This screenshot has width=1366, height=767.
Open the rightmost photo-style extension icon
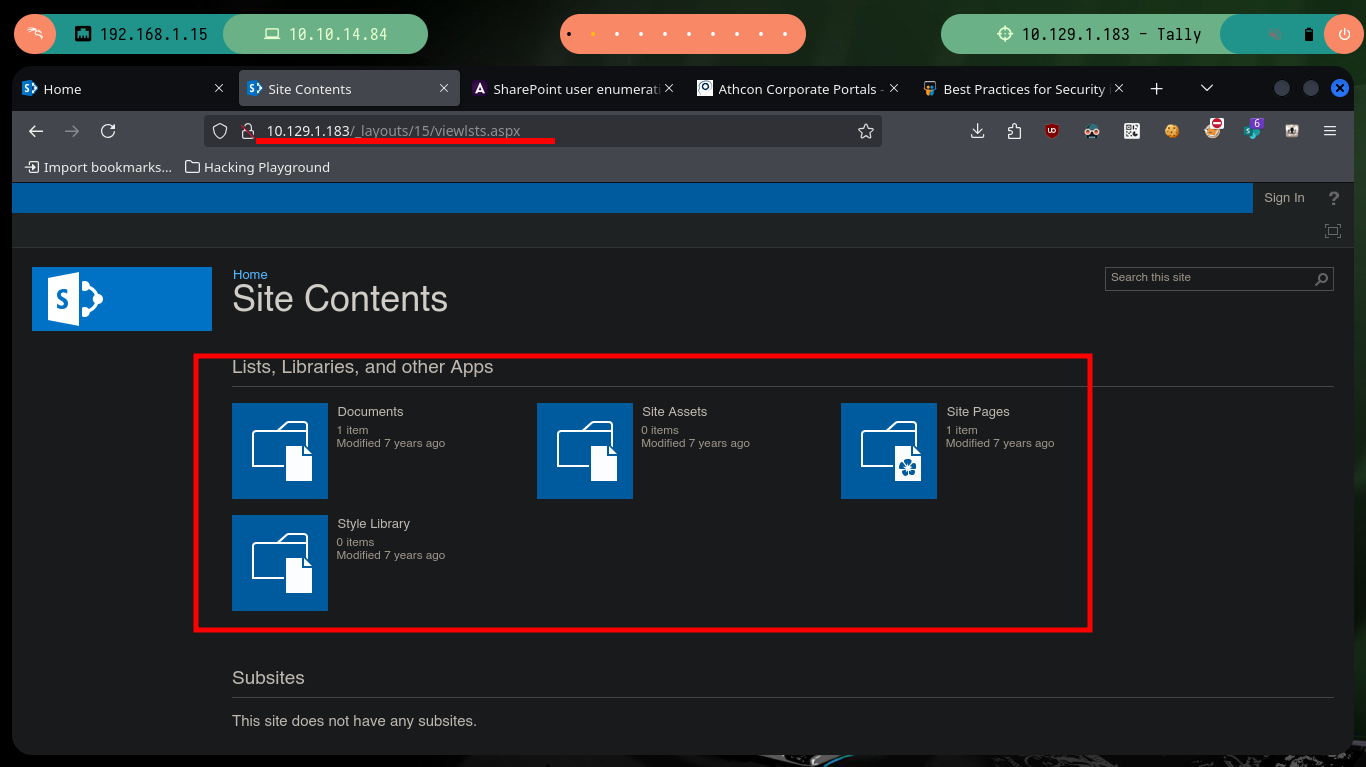point(1292,131)
